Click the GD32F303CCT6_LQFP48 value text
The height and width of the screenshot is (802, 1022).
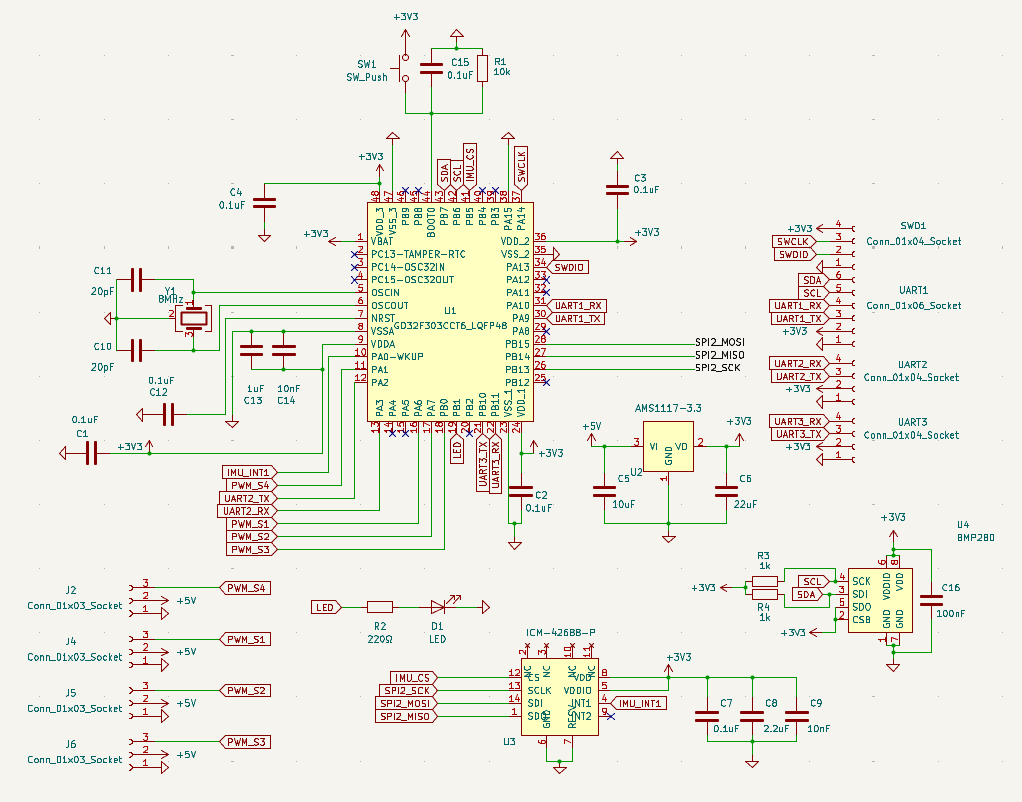click(450, 325)
